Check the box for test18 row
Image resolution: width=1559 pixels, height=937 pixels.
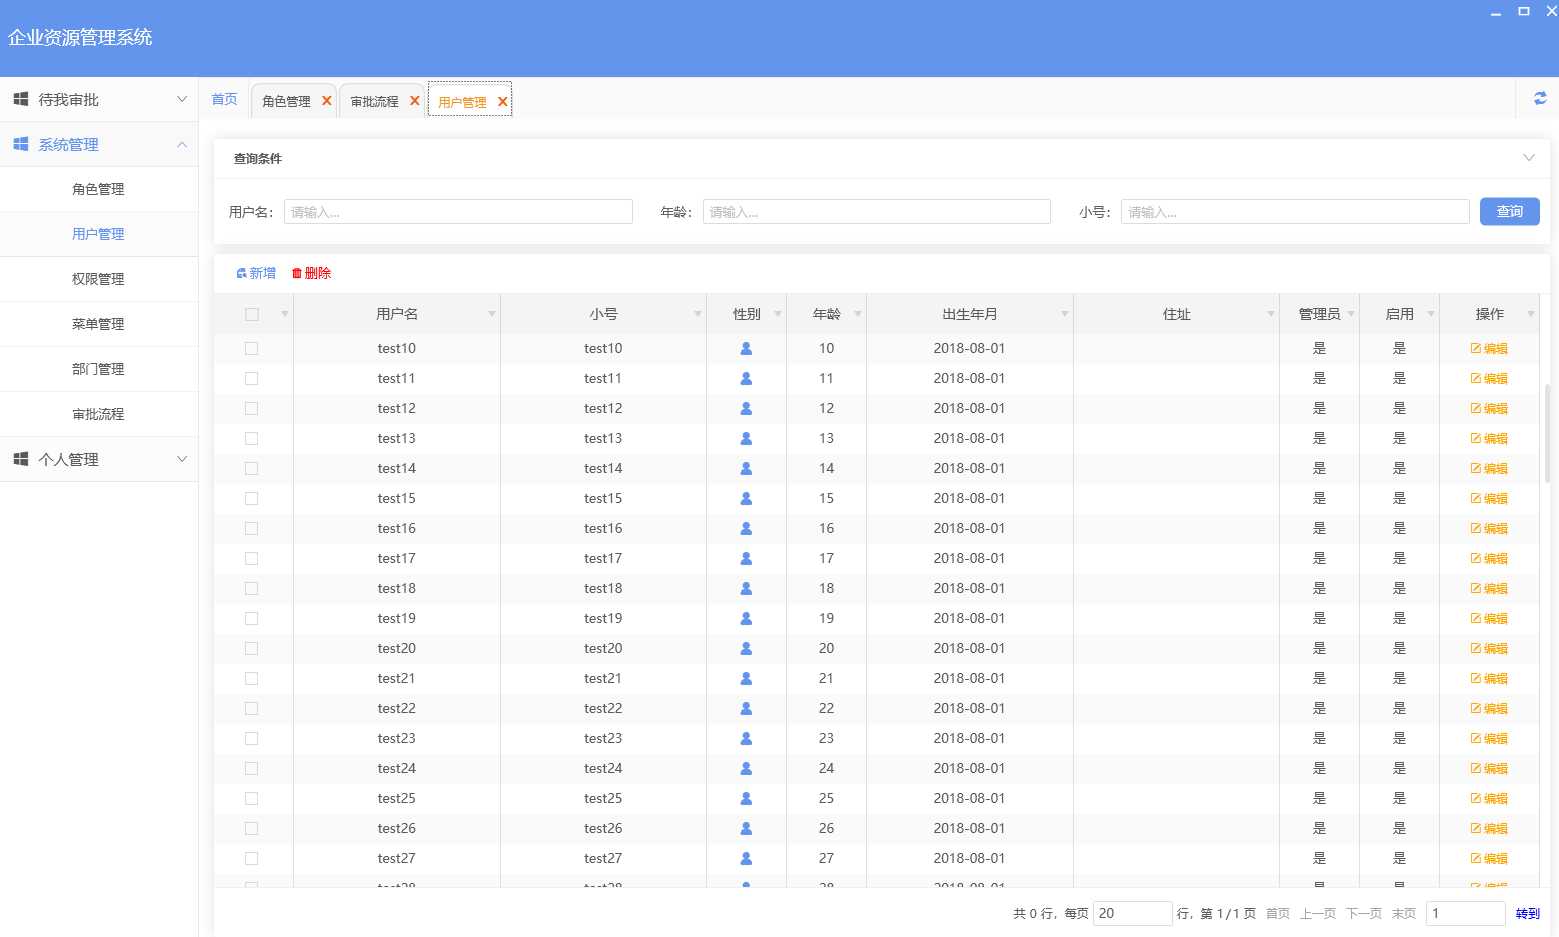pos(252,589)
